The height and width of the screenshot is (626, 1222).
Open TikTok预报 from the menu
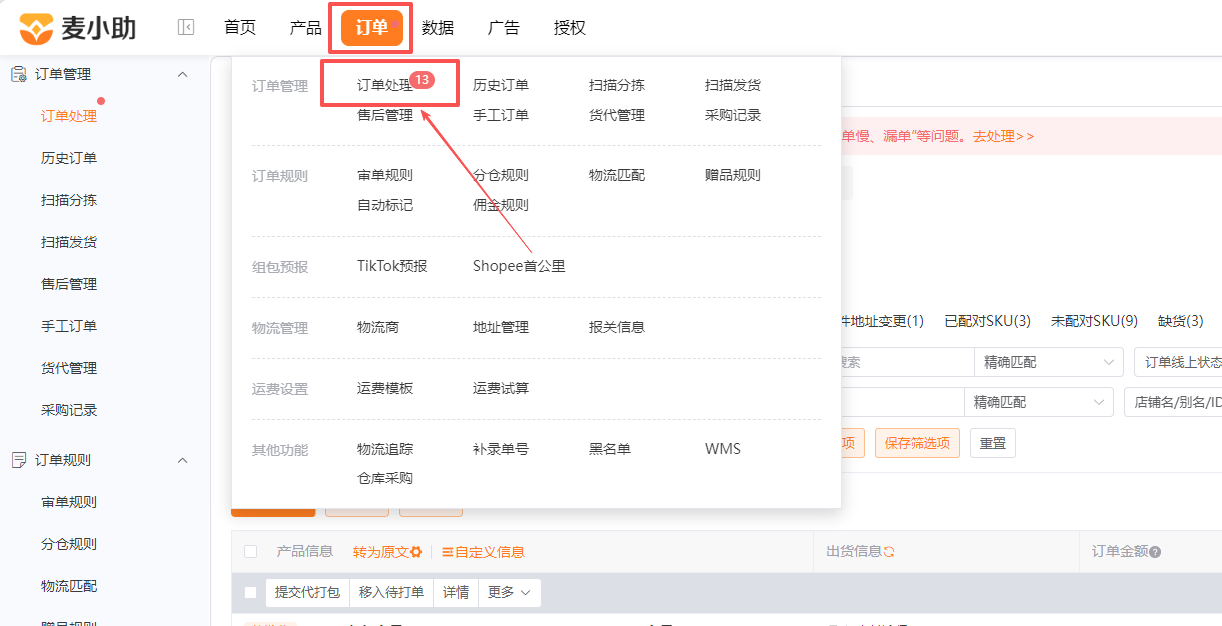pyautogui.click(x=392, y=266)
